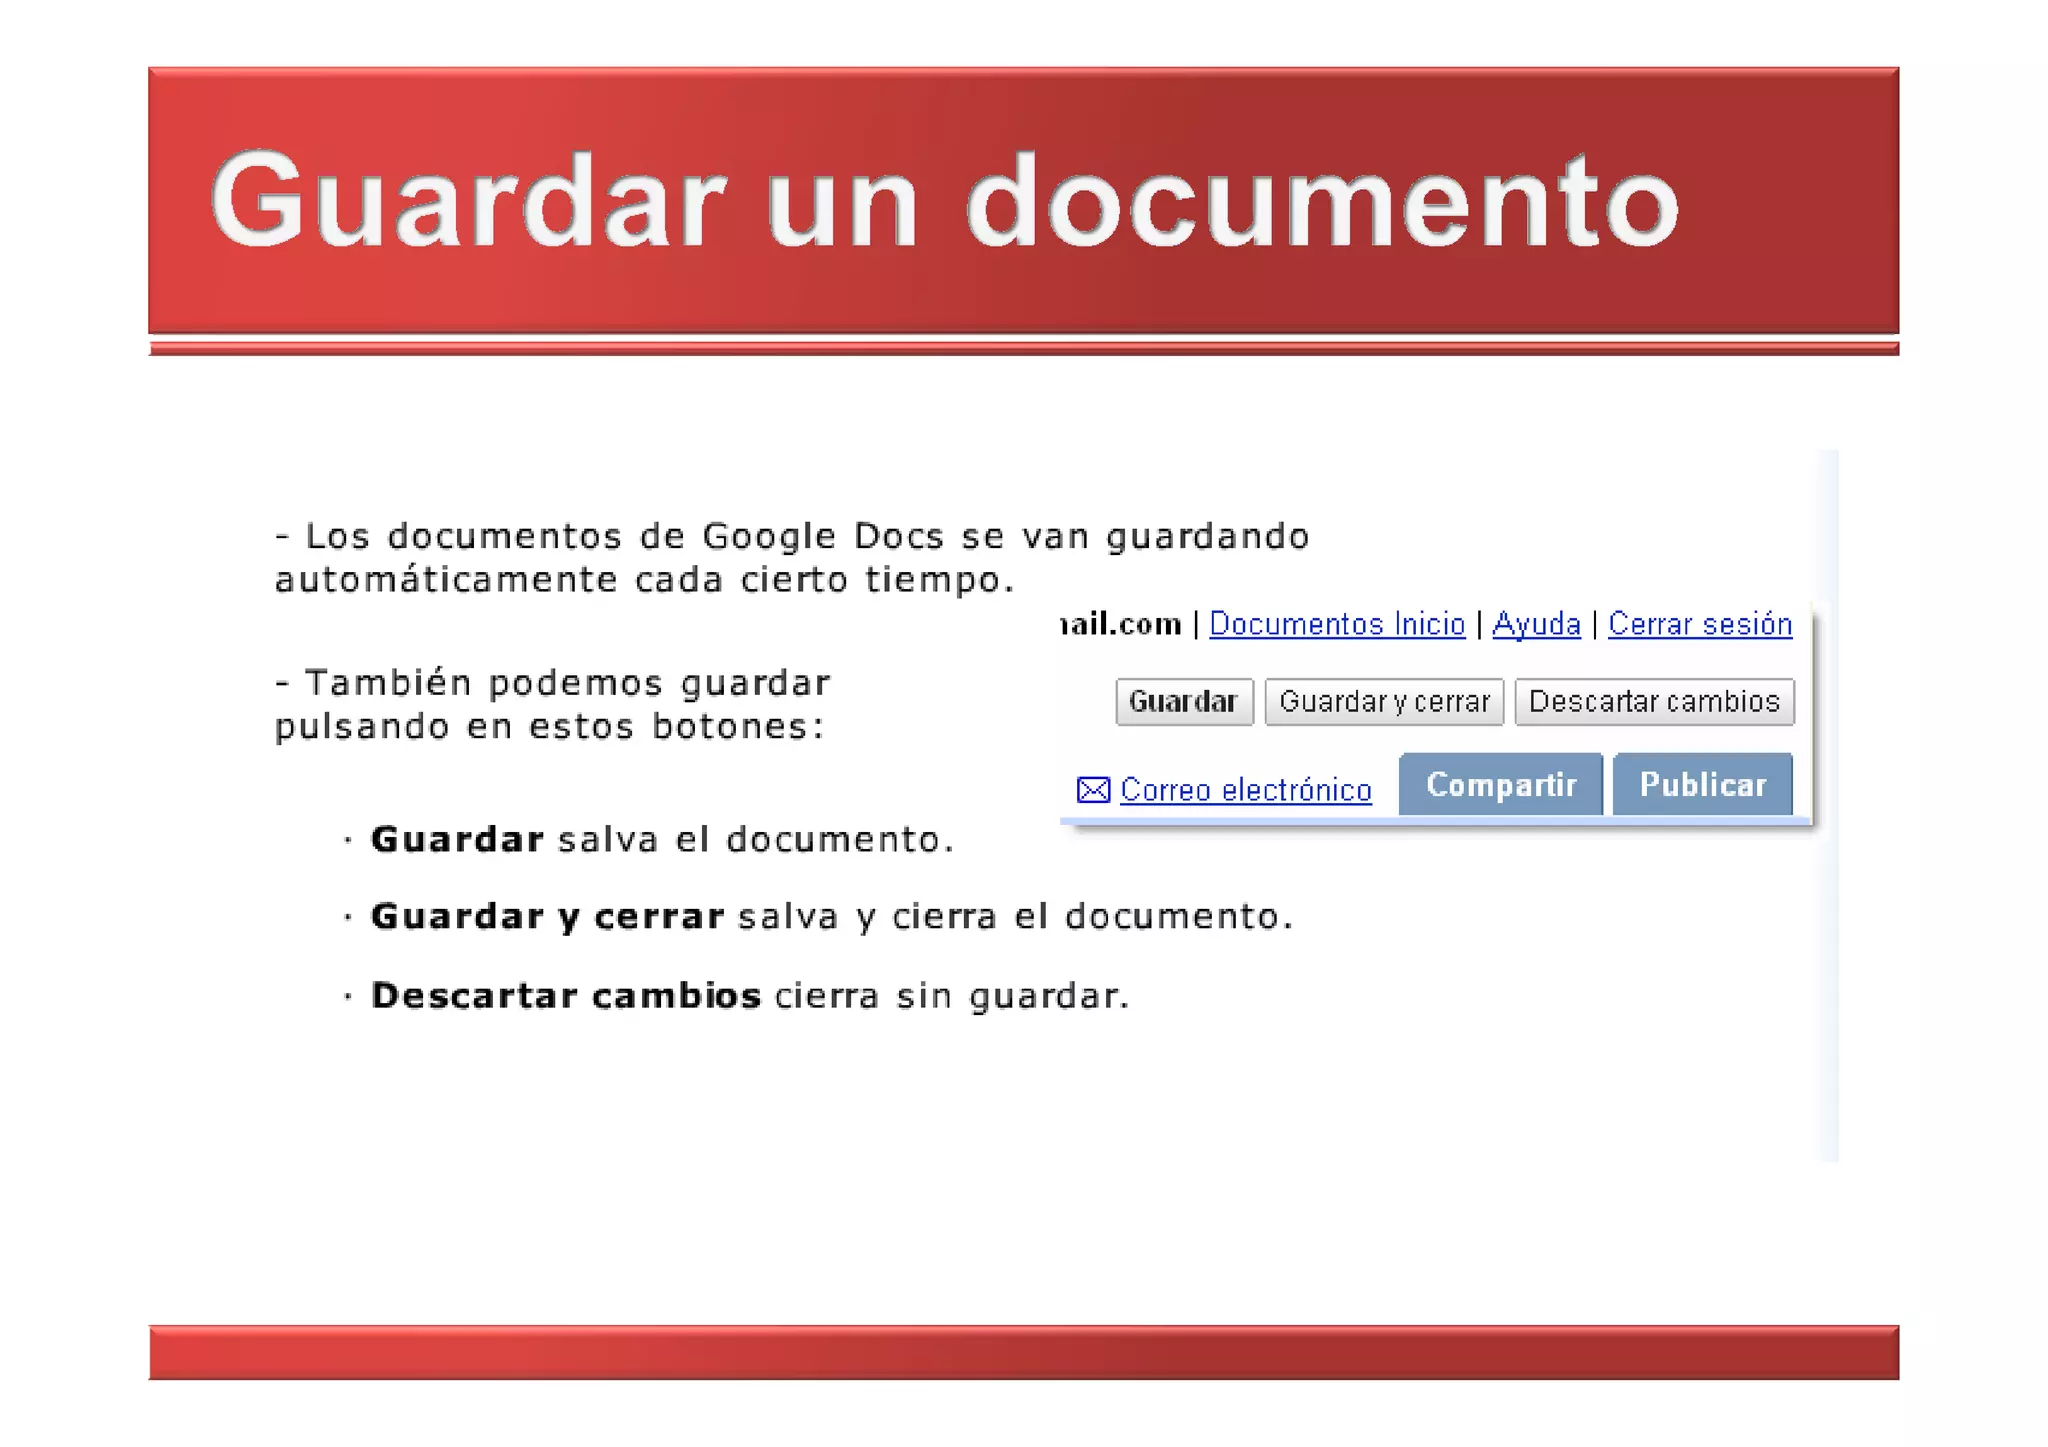Click the Cerrar sesión link
Viewport: 2048px width, 1447px height.
point(1700,624)
